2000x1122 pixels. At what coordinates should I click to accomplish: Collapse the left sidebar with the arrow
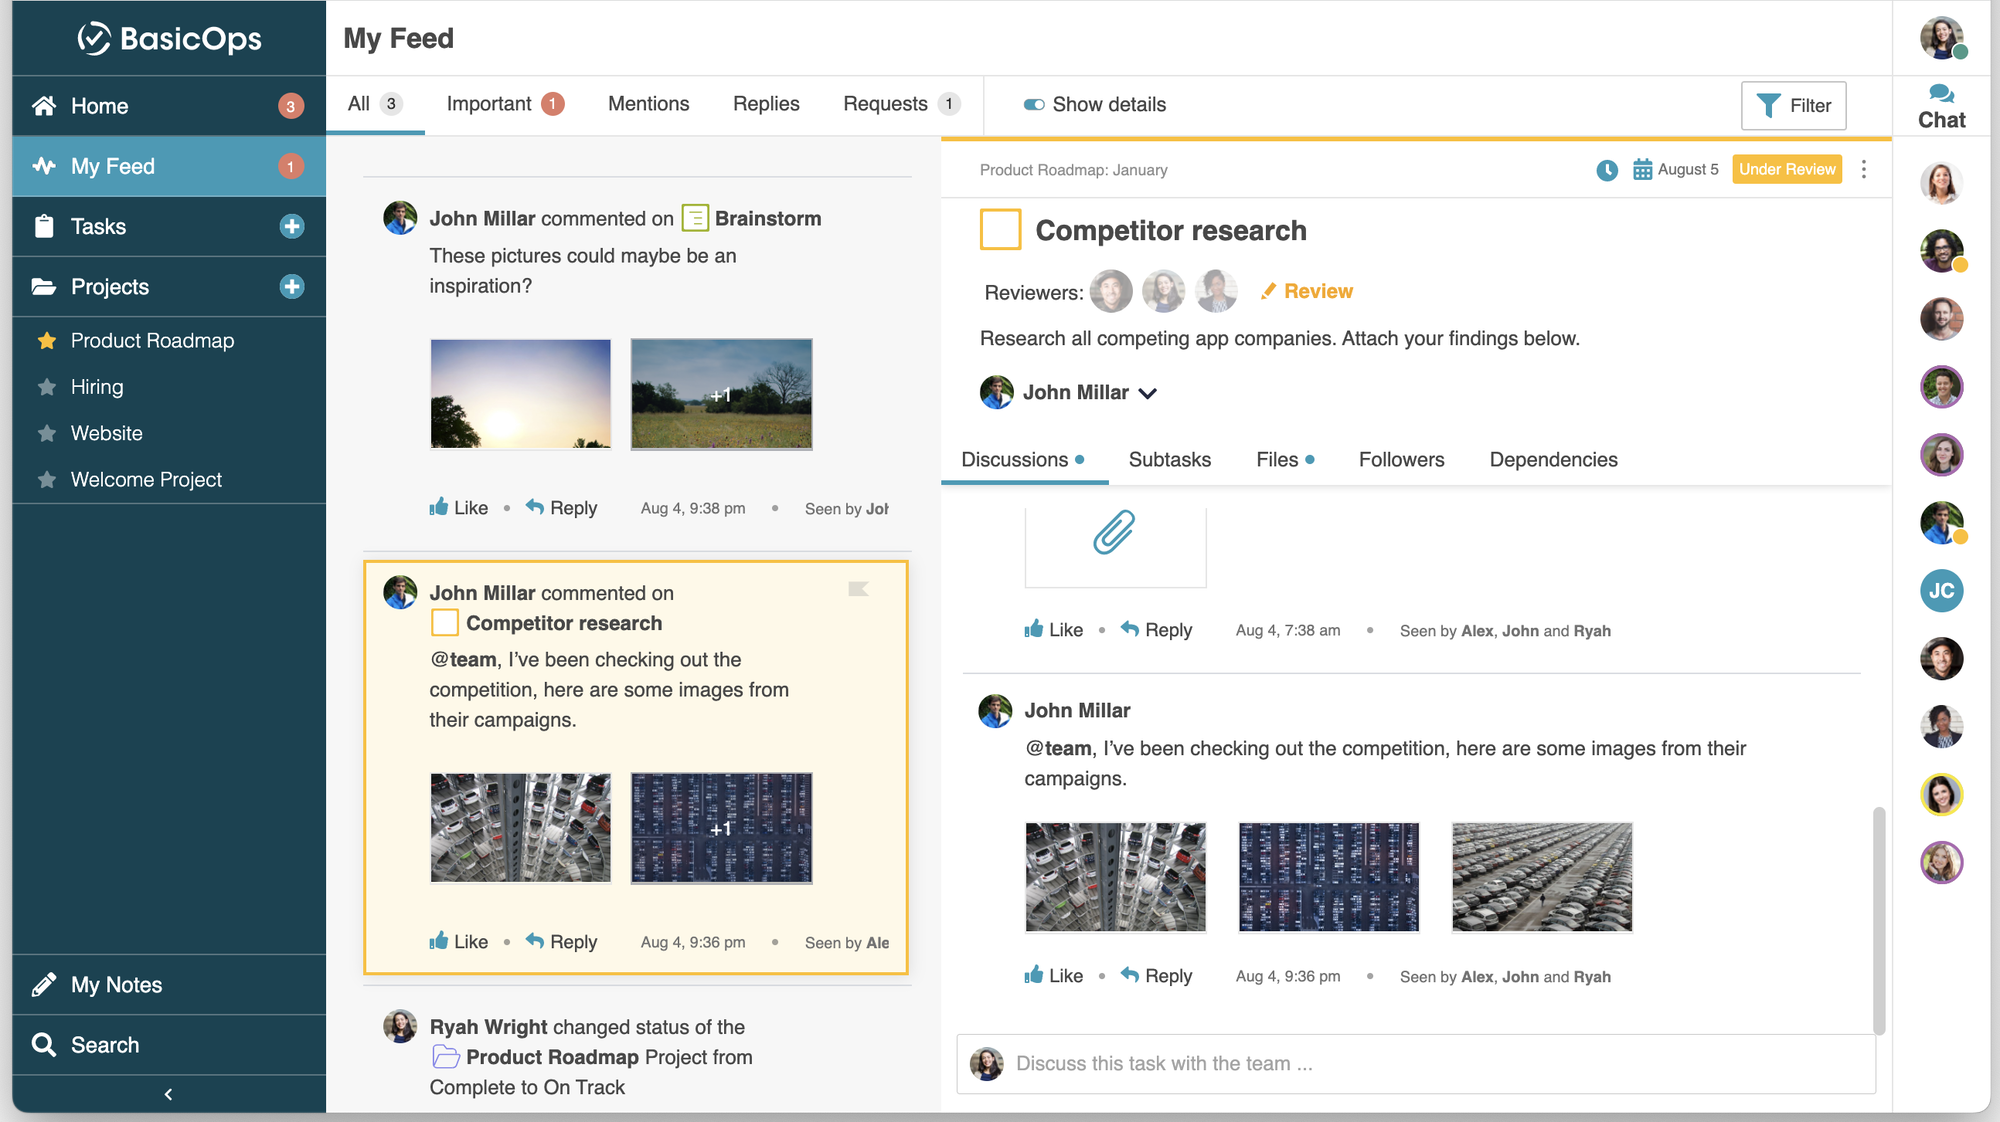tap(168, 1094)
